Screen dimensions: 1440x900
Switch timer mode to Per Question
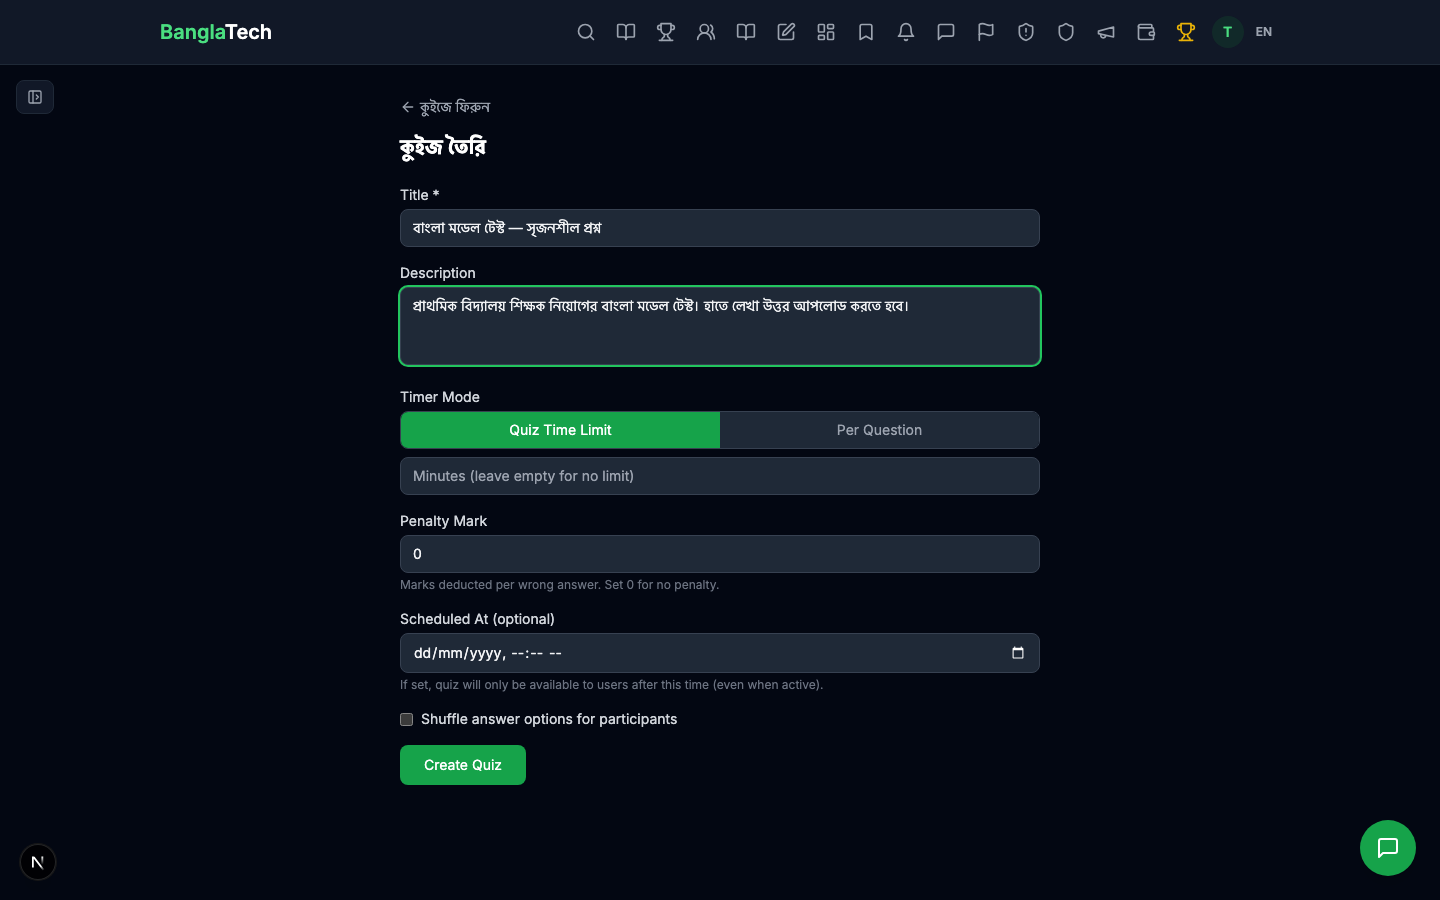879,430
